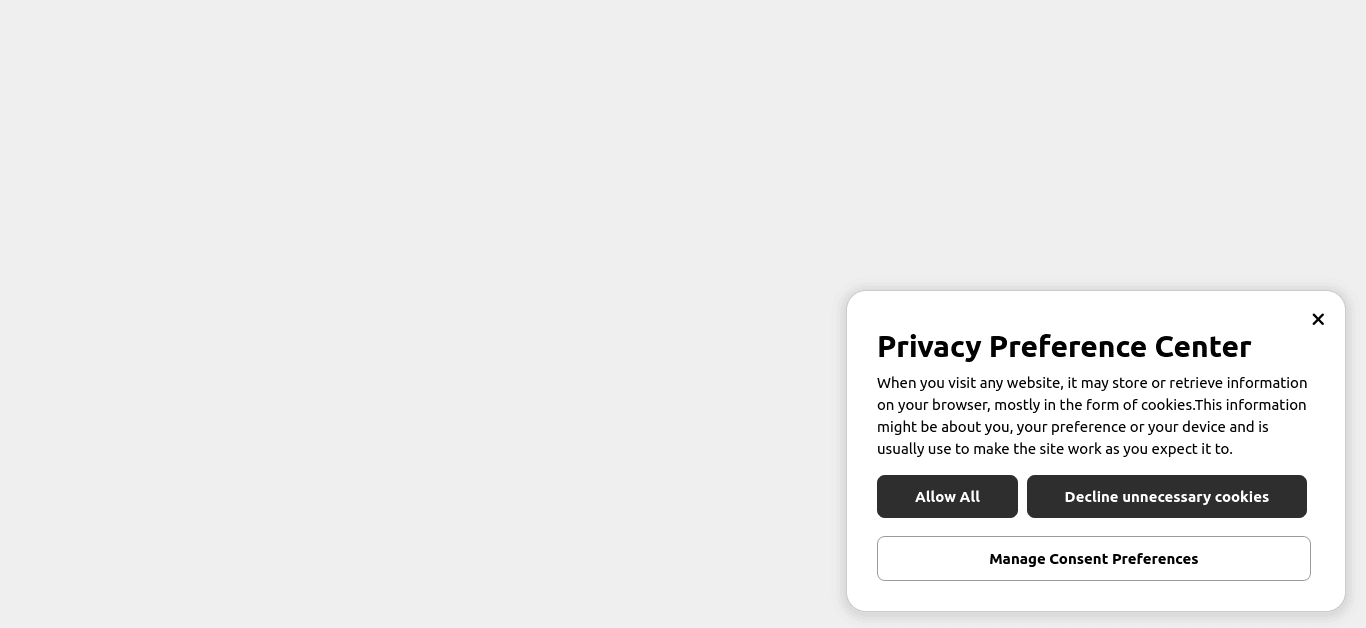
Task: Decline unnecessary cookies
Action: (x=1166, y=497)
